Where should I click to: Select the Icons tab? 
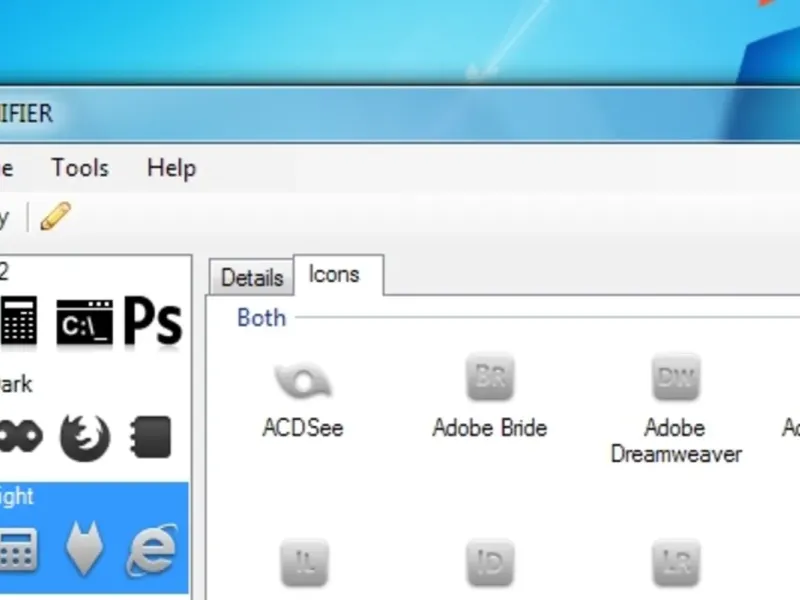tap(338, 274)
